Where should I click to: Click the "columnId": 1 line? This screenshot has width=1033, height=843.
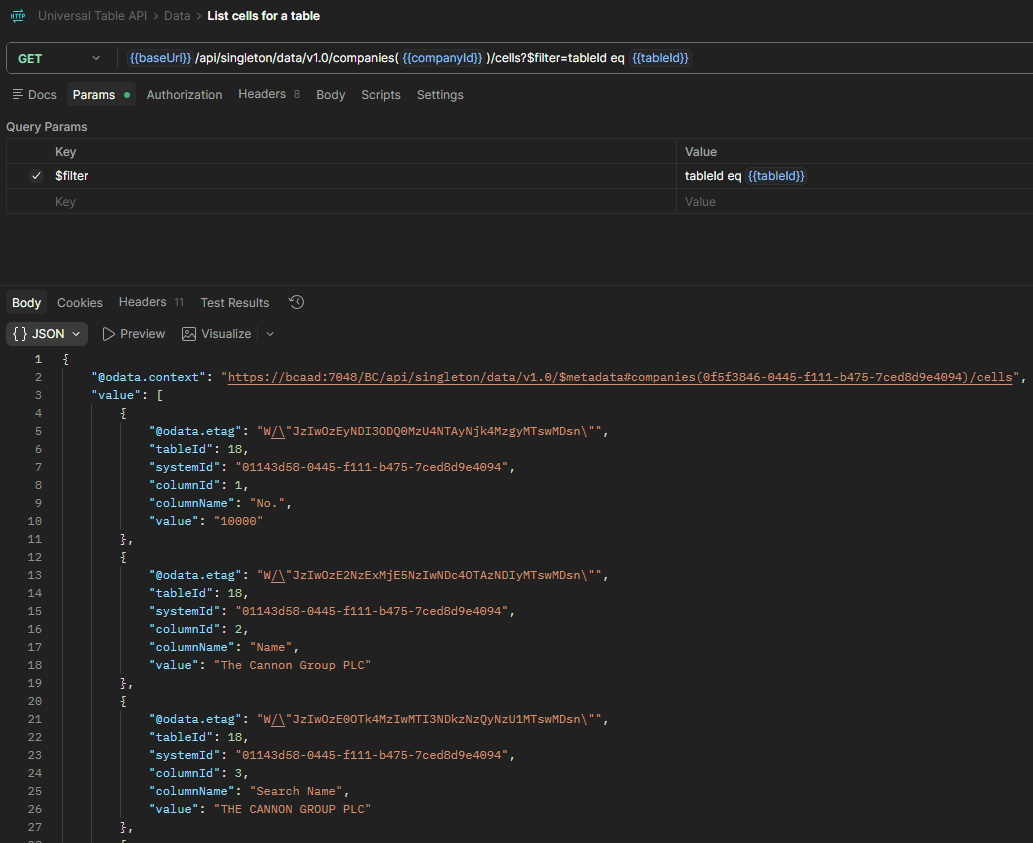[x=198, y=485]
